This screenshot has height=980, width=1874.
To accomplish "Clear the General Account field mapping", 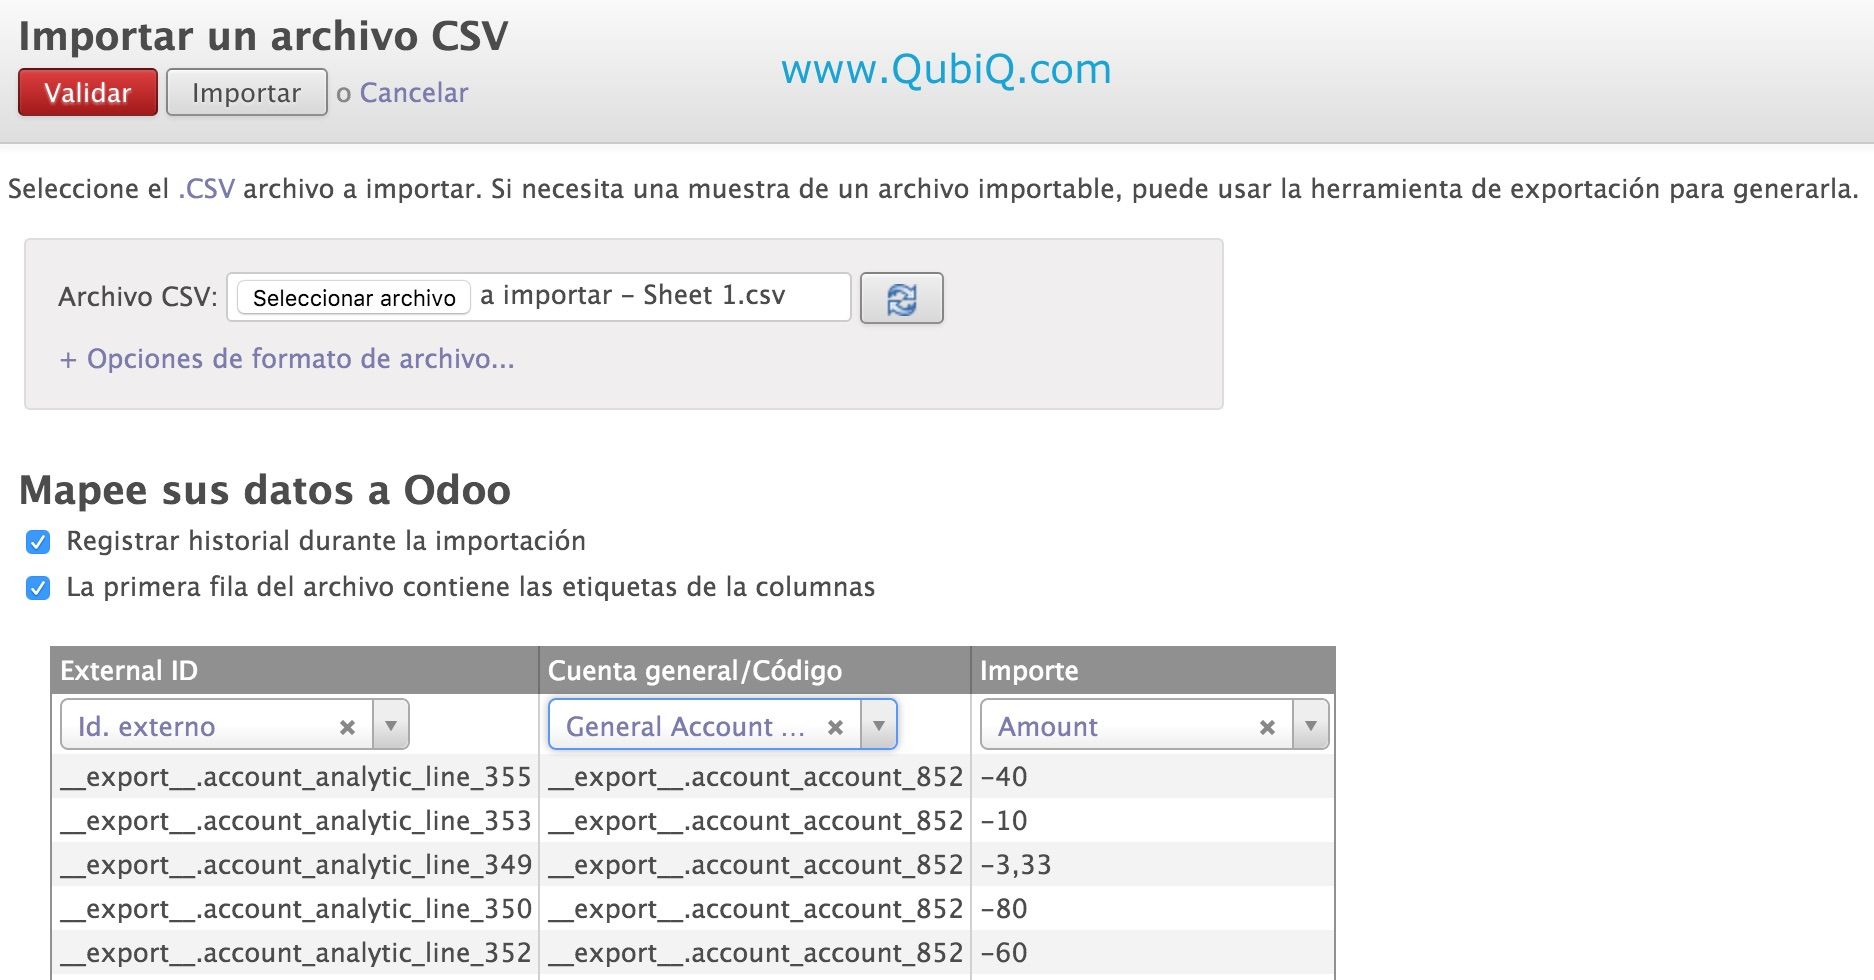I will tap(835, 727).
